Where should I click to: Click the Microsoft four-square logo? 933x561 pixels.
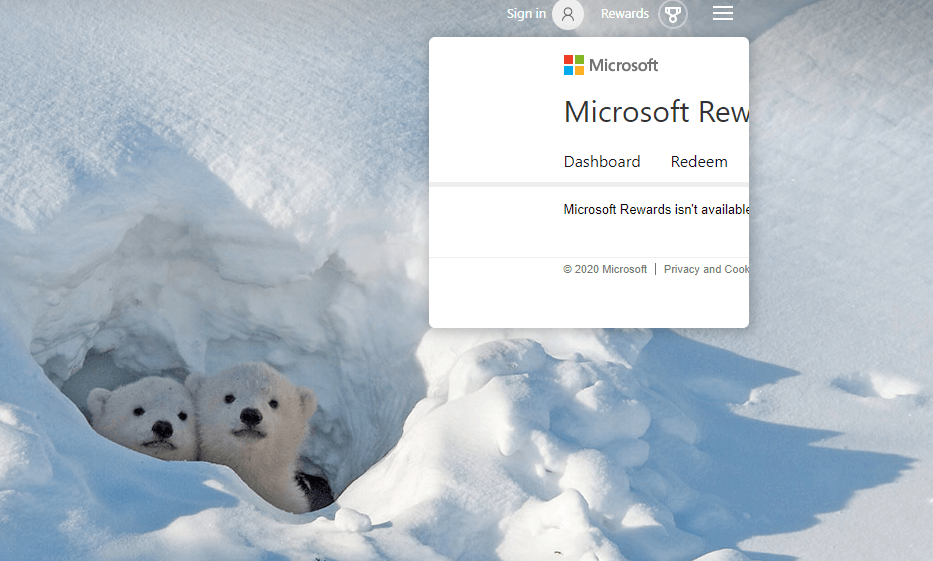point(573,65)
